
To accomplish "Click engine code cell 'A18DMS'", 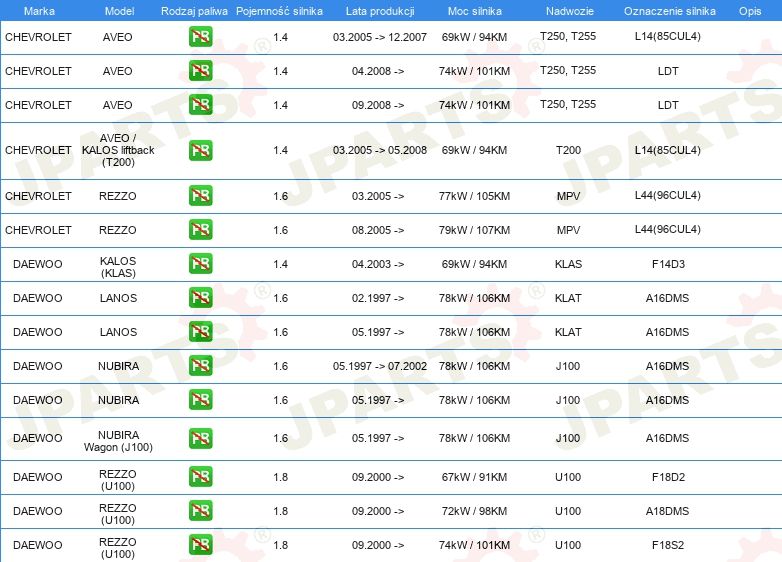I will (667, 511).
